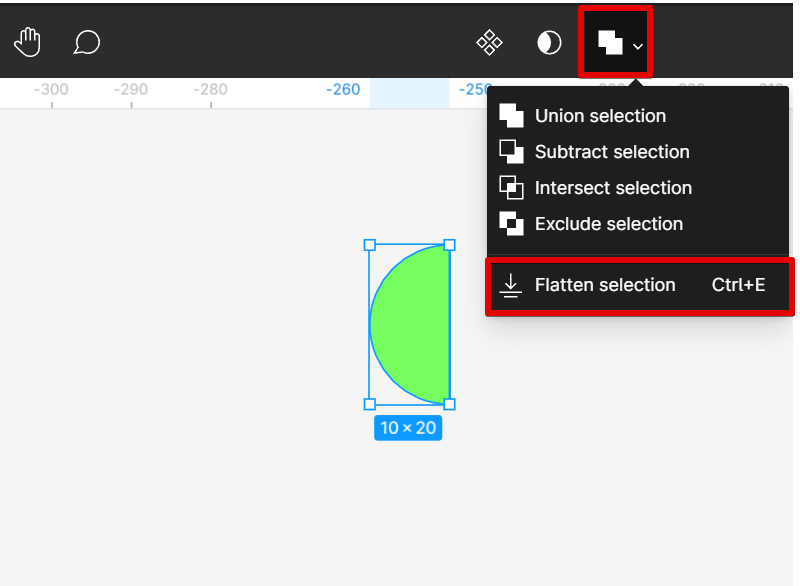Click the Union selection icon

[511, 116]
